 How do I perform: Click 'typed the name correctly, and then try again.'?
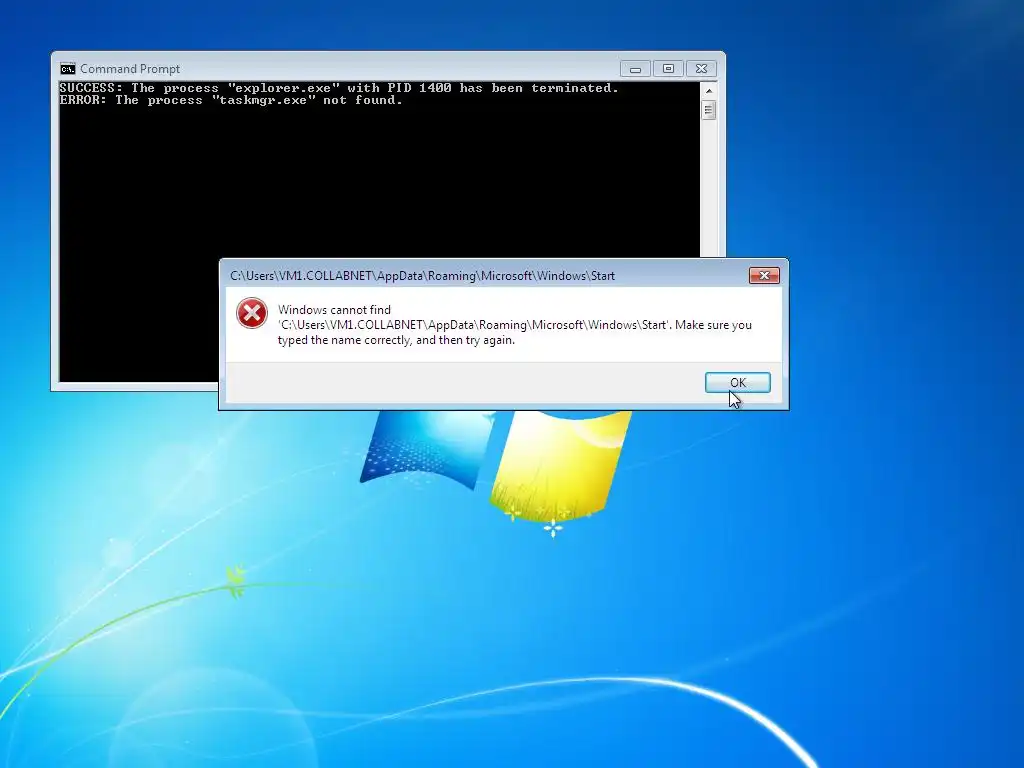tap(396, 340)
